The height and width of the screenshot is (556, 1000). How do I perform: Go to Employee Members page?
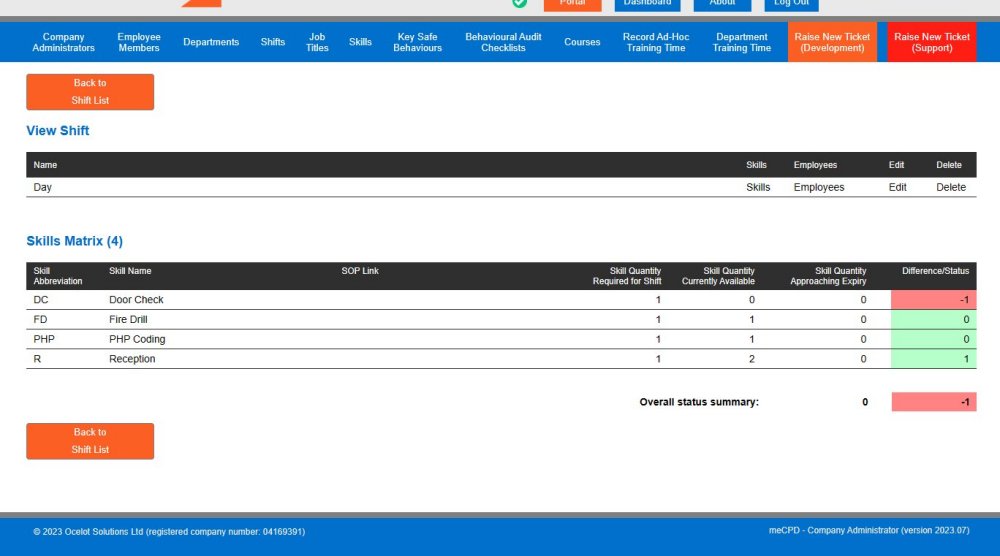139,42
